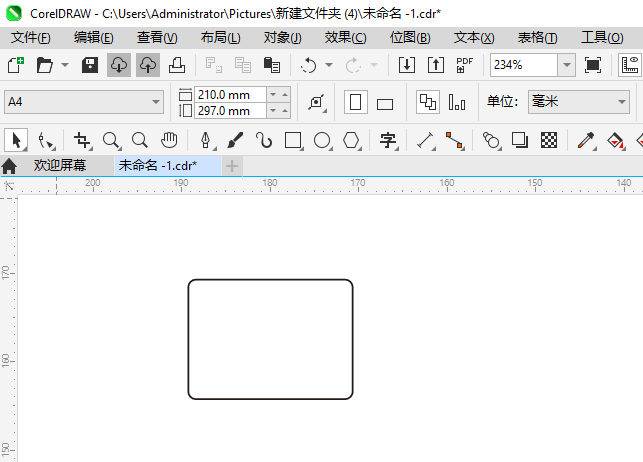Select the Connector line tool
The width and height of the screenshot is (643, 462).
point(454,141)
